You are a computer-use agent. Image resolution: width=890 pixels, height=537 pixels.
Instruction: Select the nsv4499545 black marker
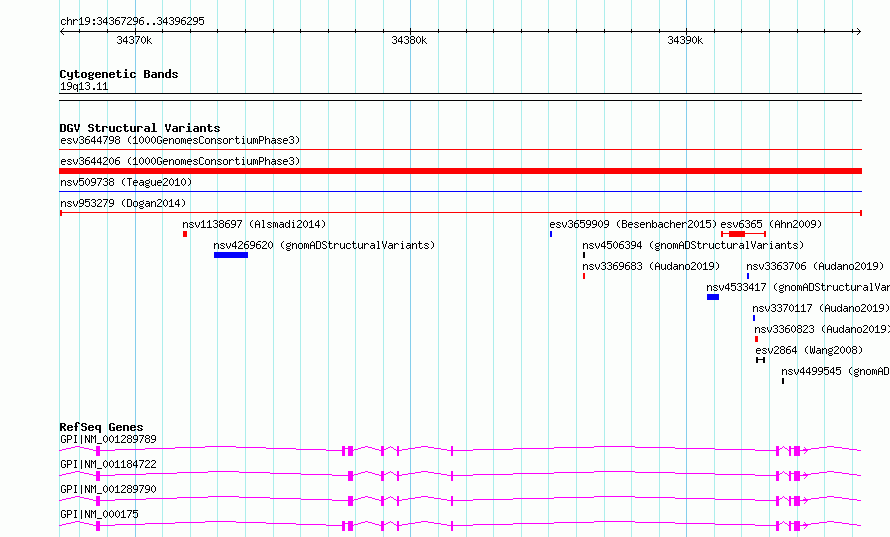coord(783,381)
